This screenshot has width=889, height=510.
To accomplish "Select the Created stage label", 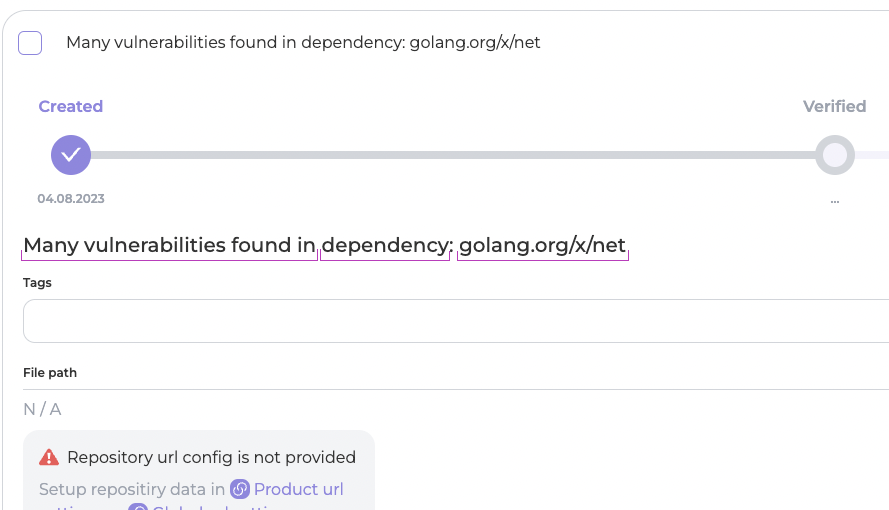I will 71,107.
